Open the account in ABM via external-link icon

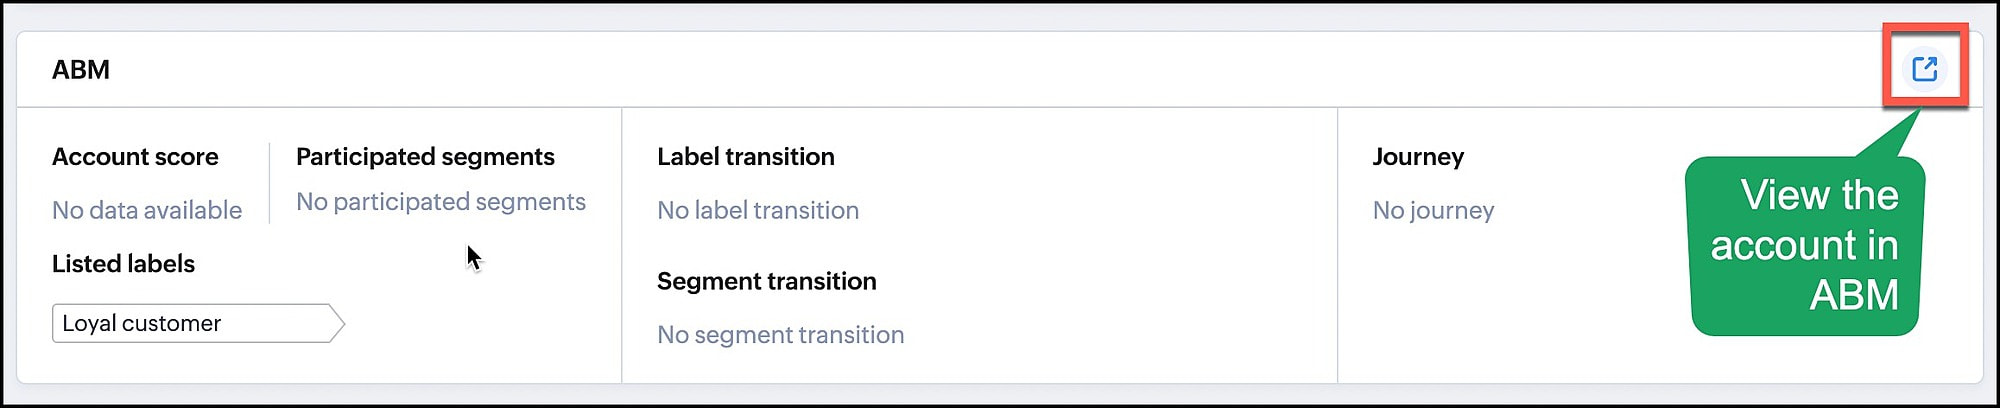pyautogui.click(x=1924, y=69)
